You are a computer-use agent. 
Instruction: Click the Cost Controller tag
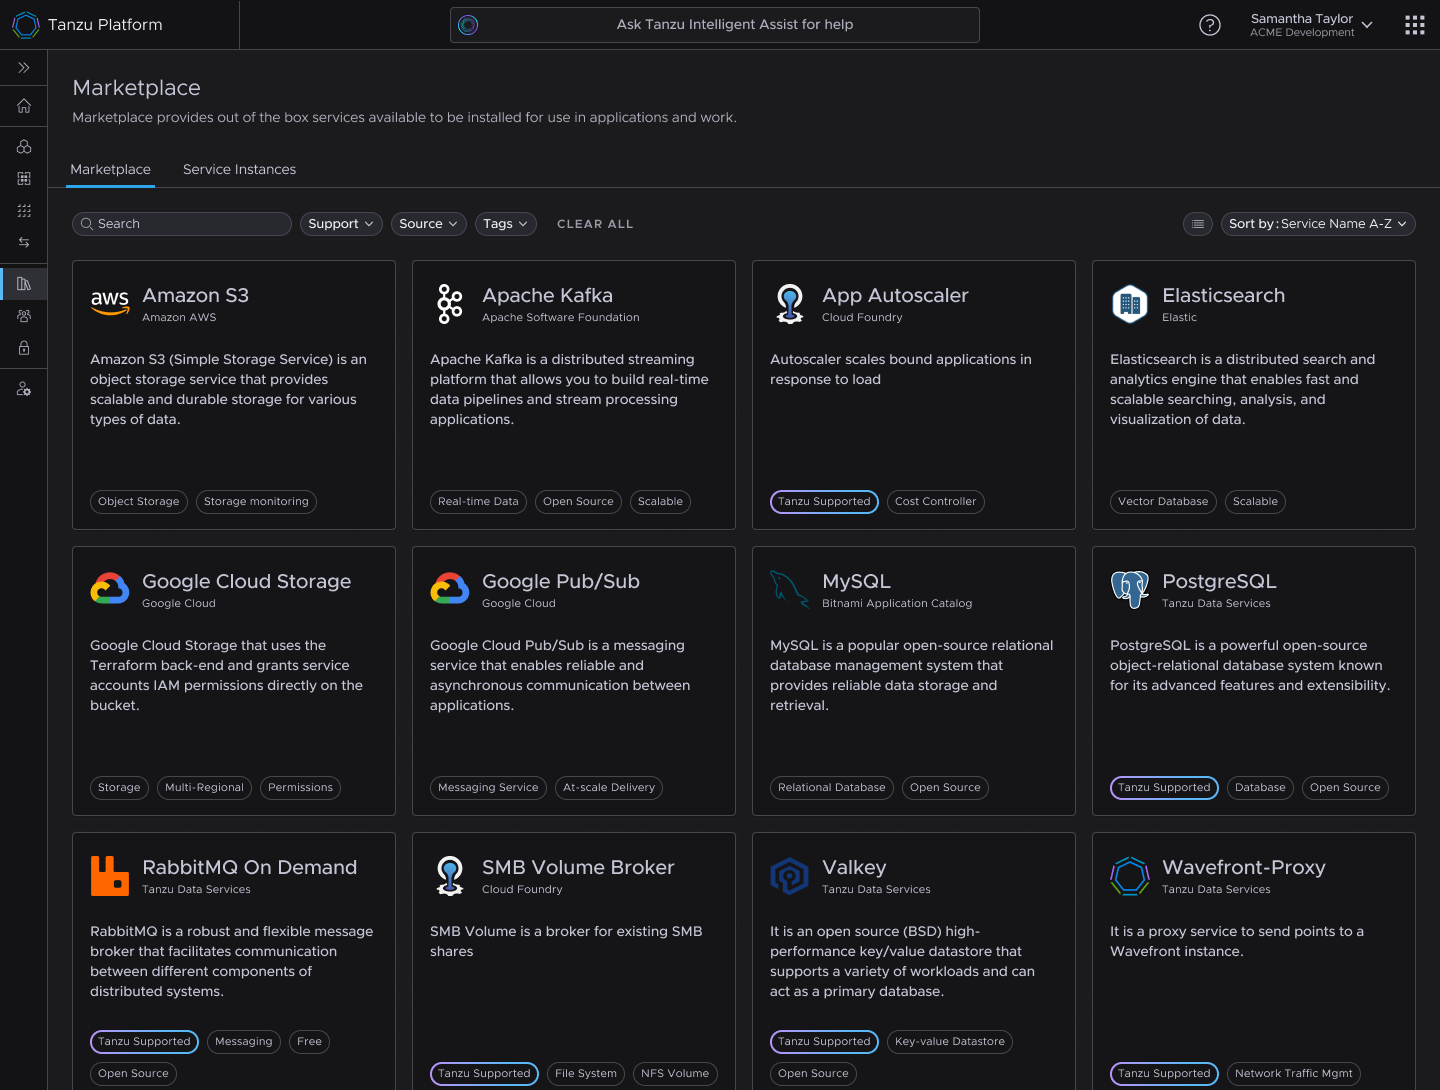[936, 502]
